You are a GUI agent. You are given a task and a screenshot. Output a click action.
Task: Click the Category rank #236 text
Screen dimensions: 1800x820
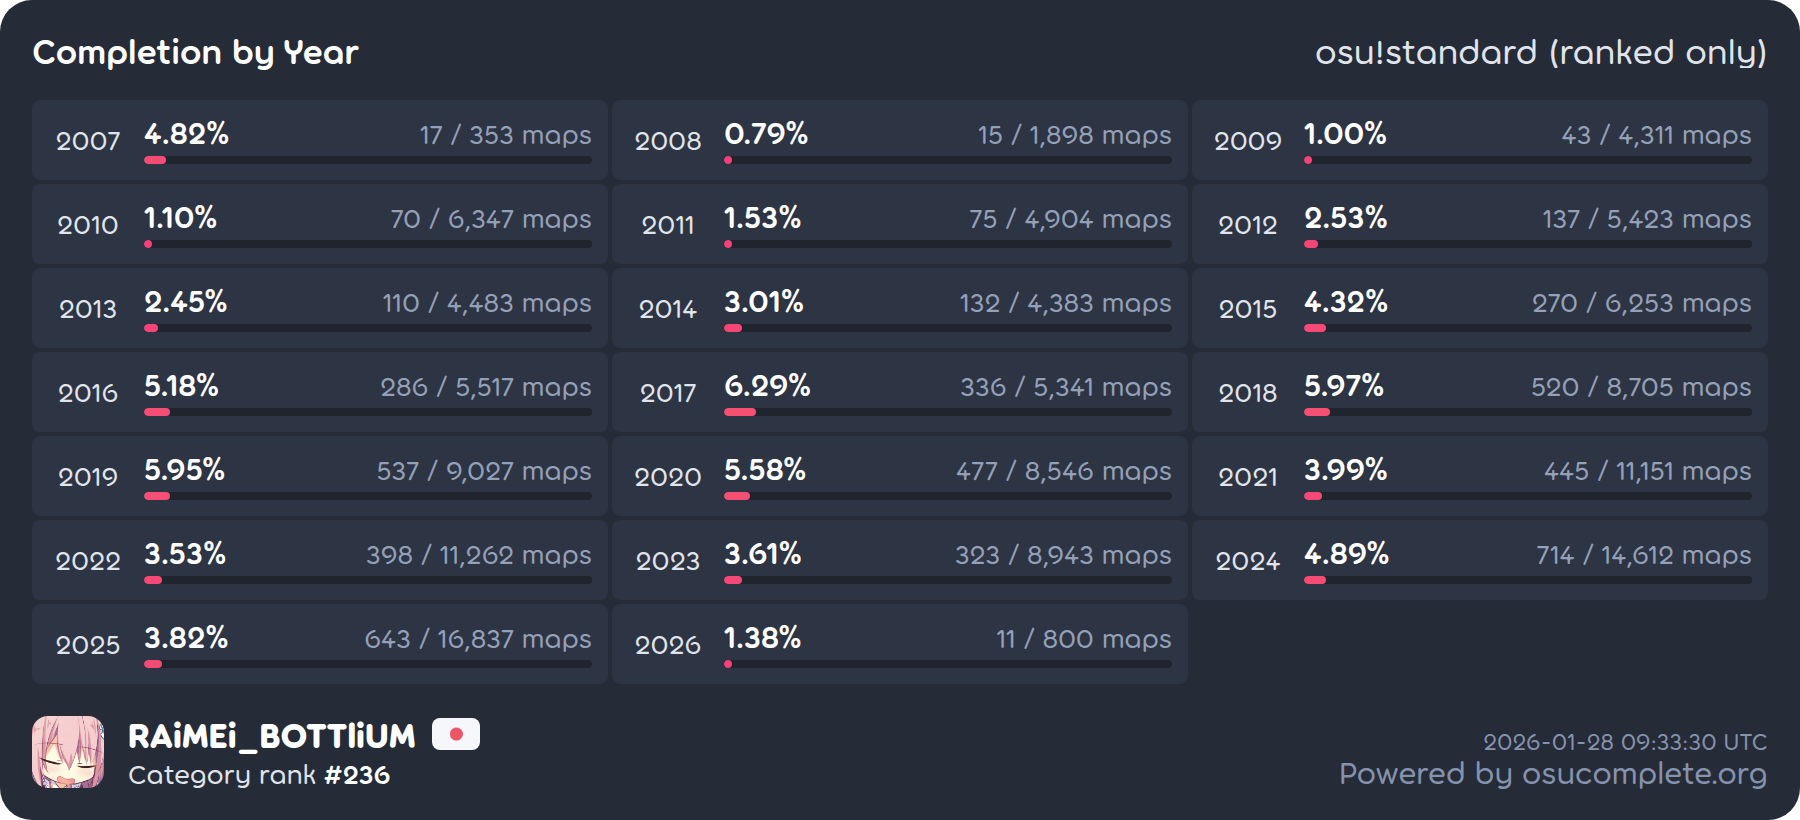259,775
